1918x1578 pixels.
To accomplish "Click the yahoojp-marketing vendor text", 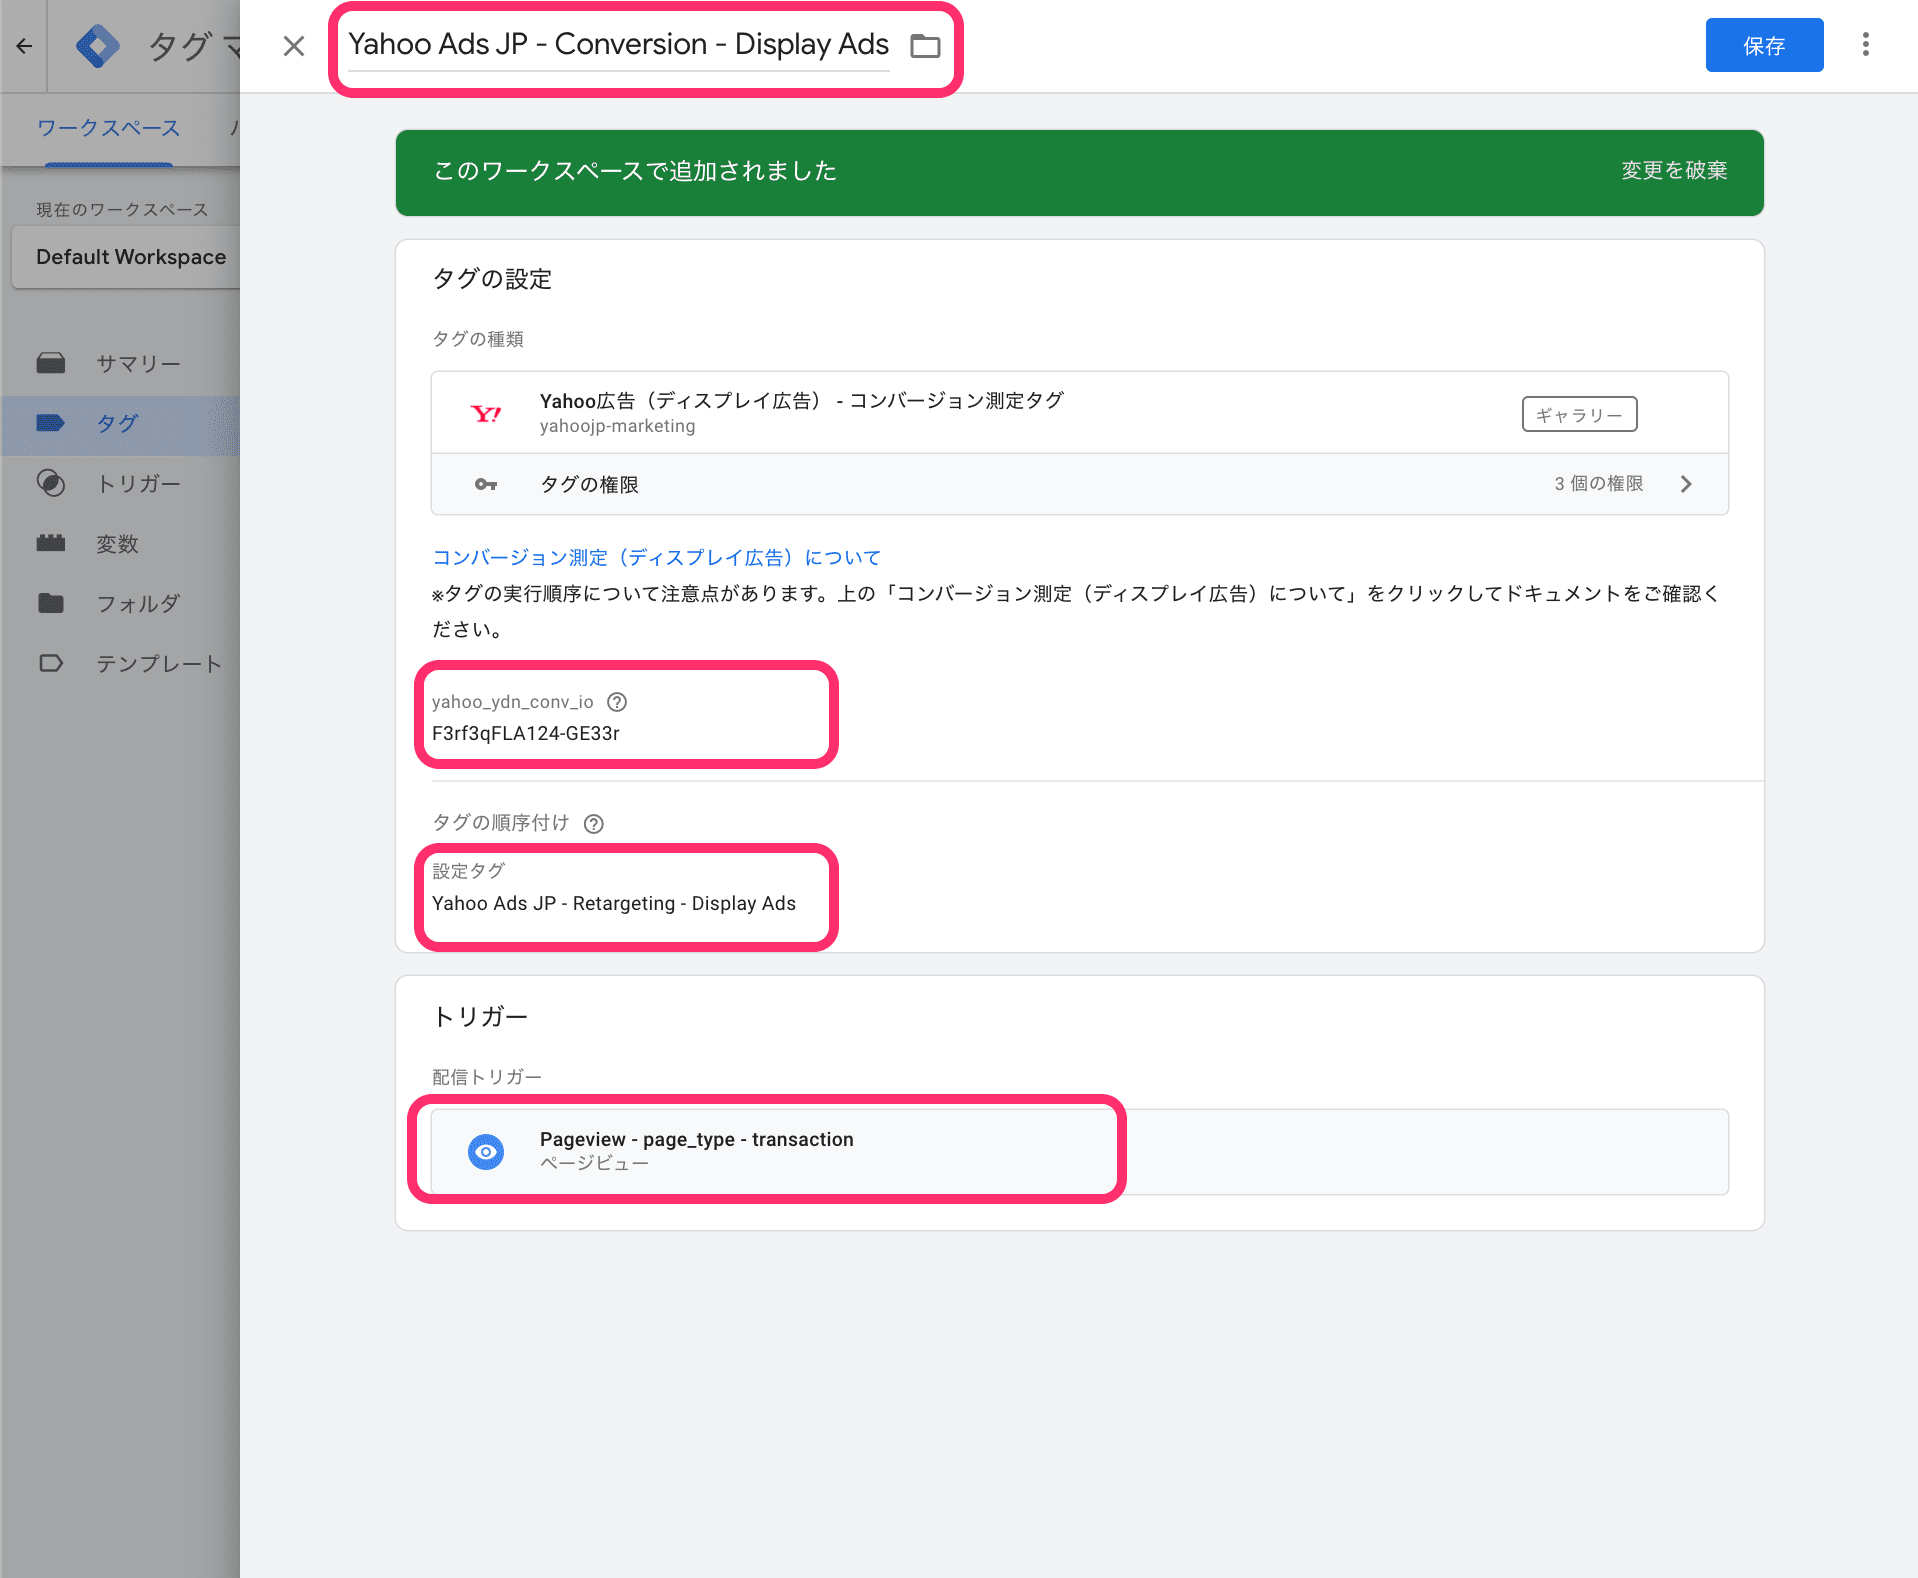I will (x=617, y=426).
